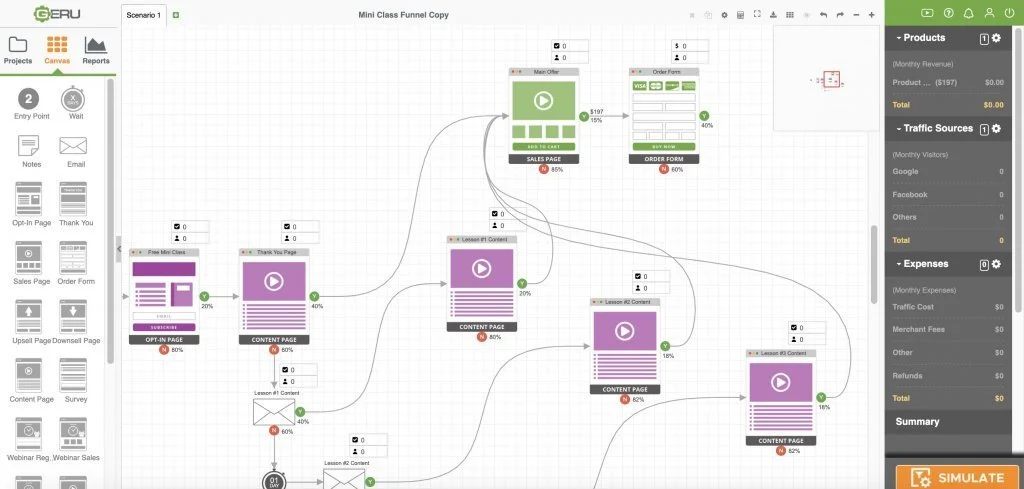Viewport: 1024px width, 489px height.
Task: Zoom in with the plus icon
Action: point(872,15)
